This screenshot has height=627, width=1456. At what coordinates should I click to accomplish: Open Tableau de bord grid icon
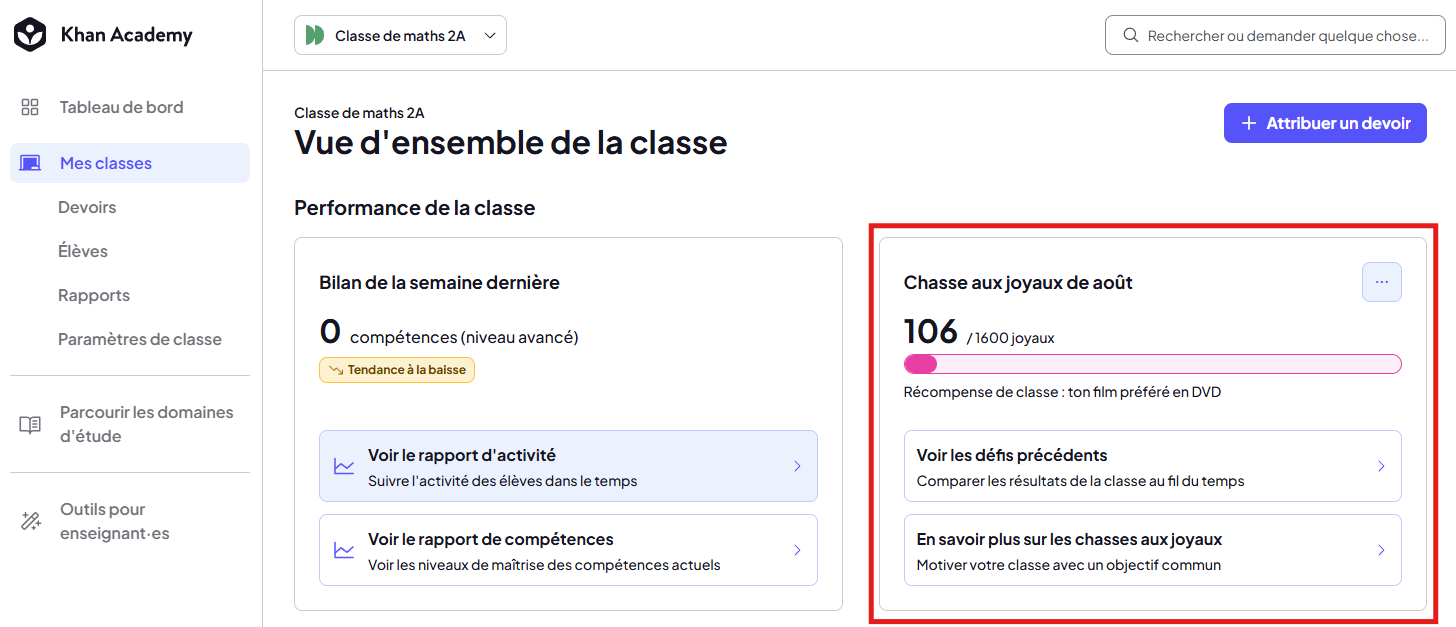(30, 107)
